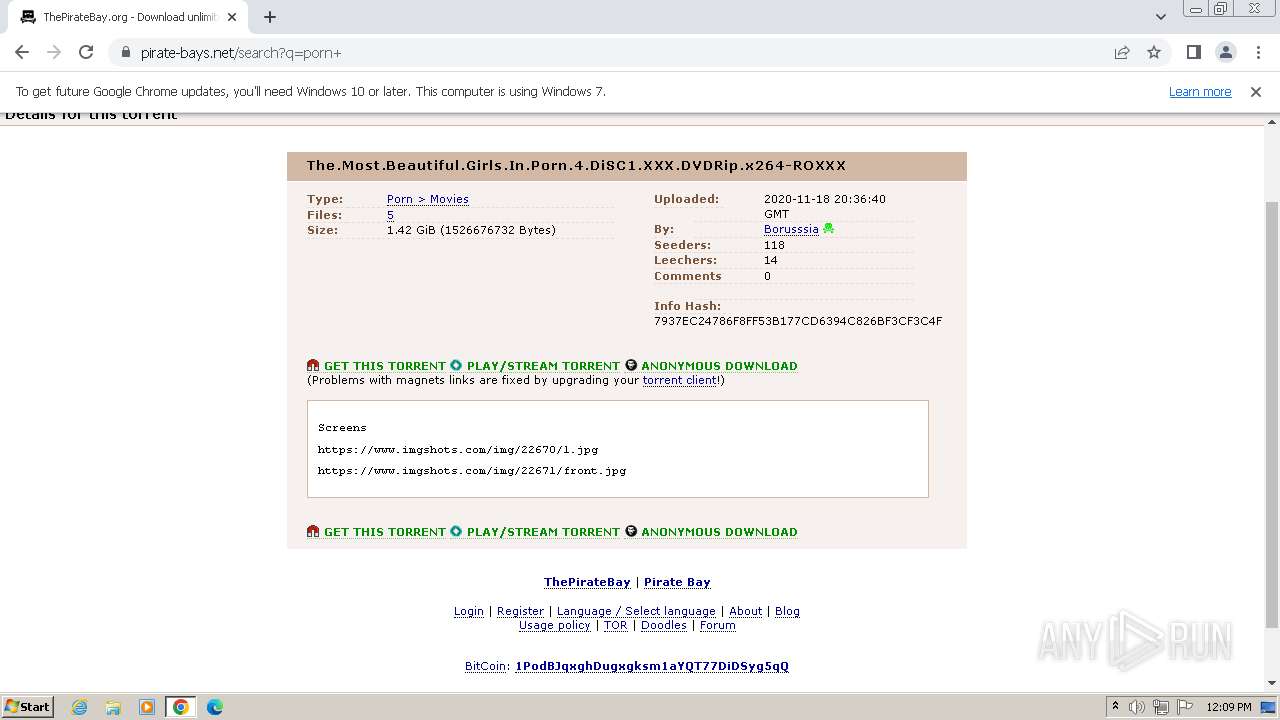The height and width of the screenshot is (720, 1280).
Task: Open uploader Borusssia profile
Action: (791, 229)
